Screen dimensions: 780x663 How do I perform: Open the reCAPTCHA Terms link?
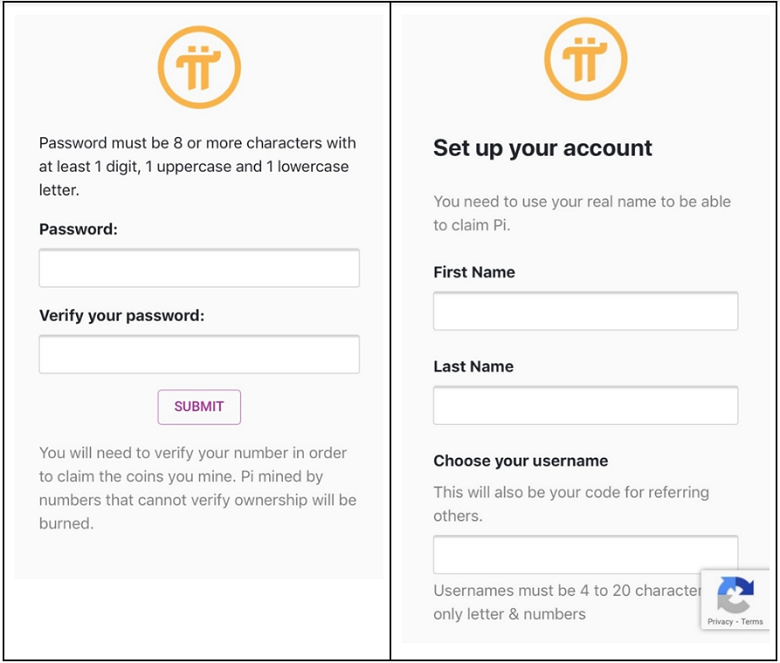[752, 622]
